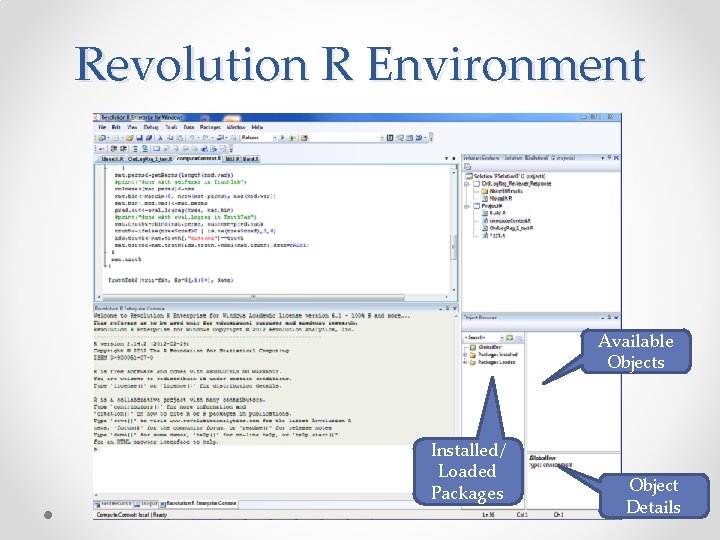Screen dimensions: 720x540
Task: Select the OrdLogReg_Reviewer_Response project
Action: (x=516, y=184)
